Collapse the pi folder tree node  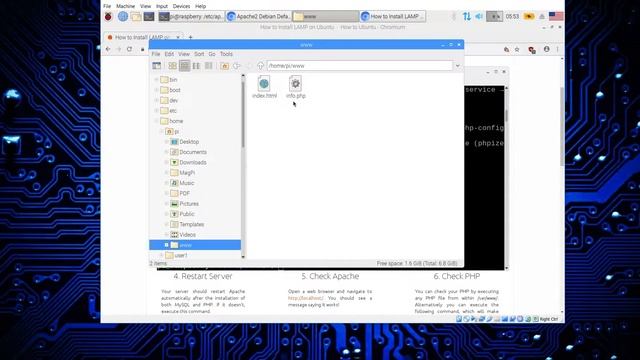[162, 131]
